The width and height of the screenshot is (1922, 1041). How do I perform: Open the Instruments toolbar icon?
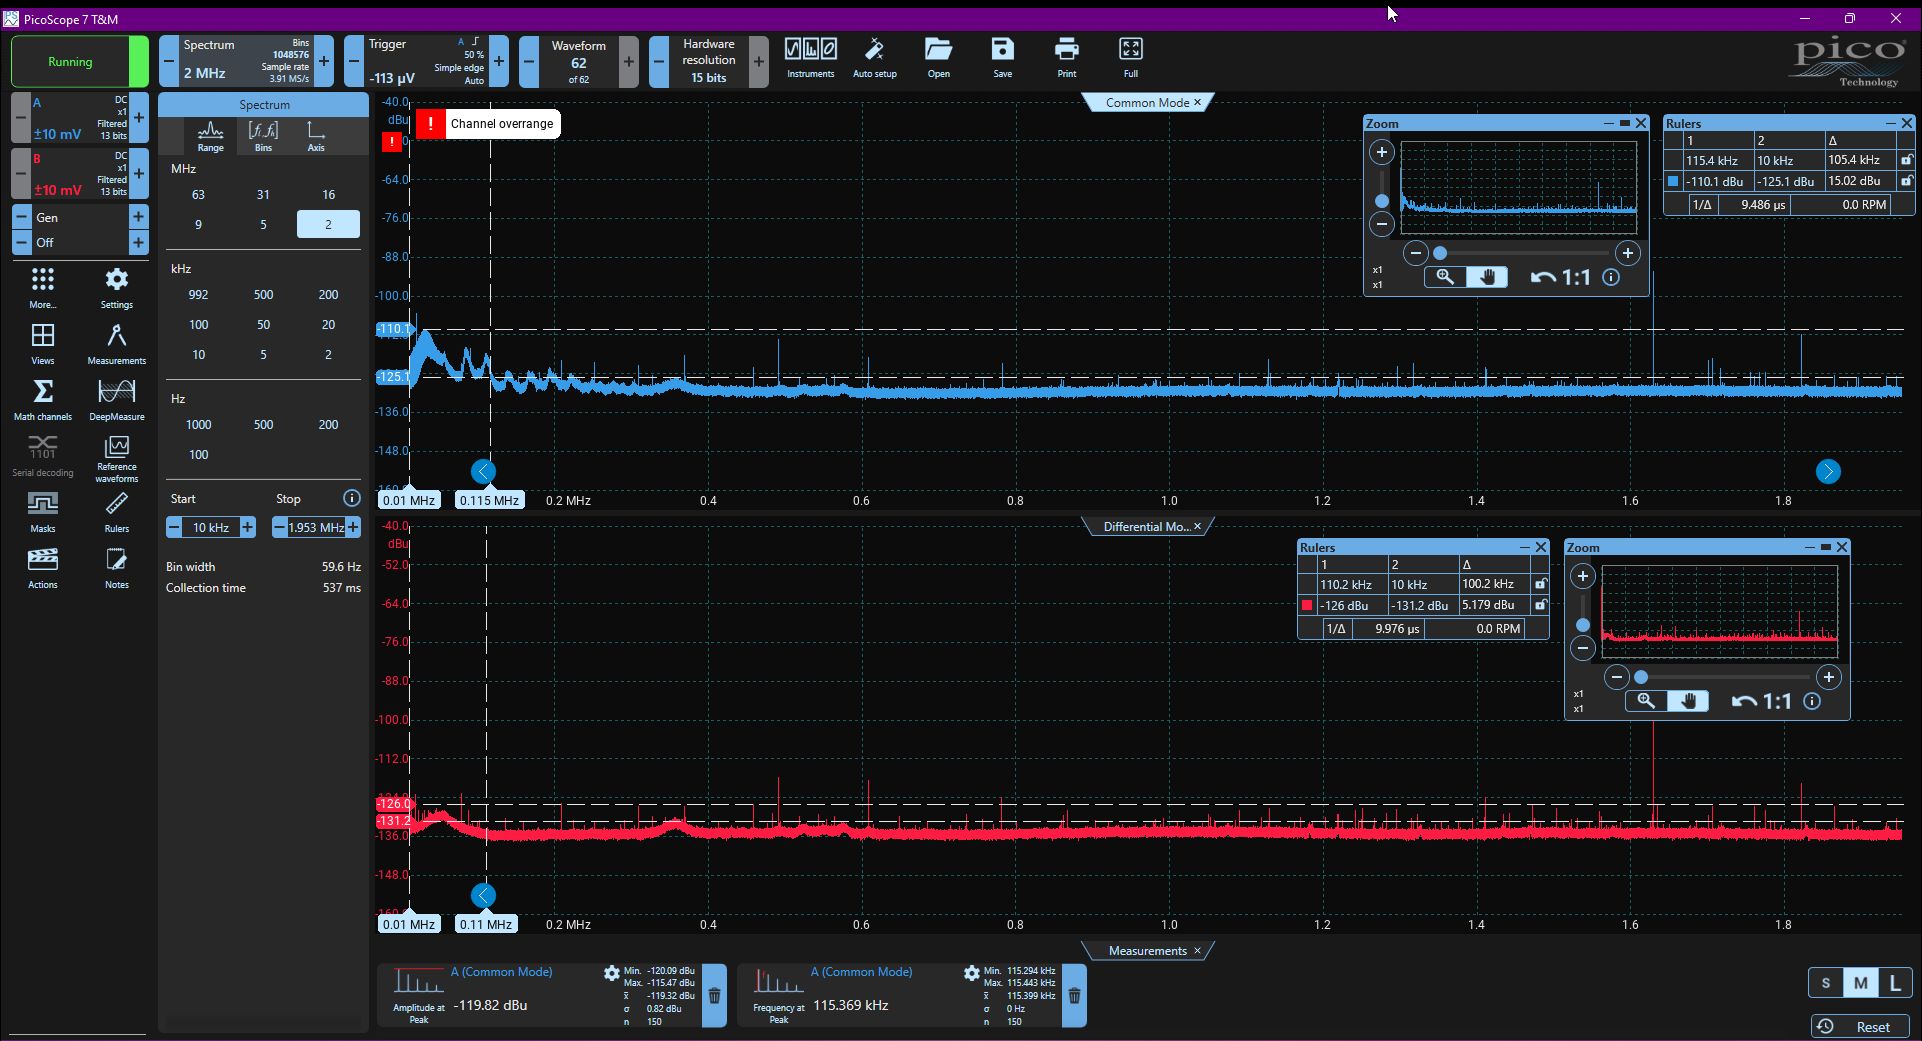(810, 57)
